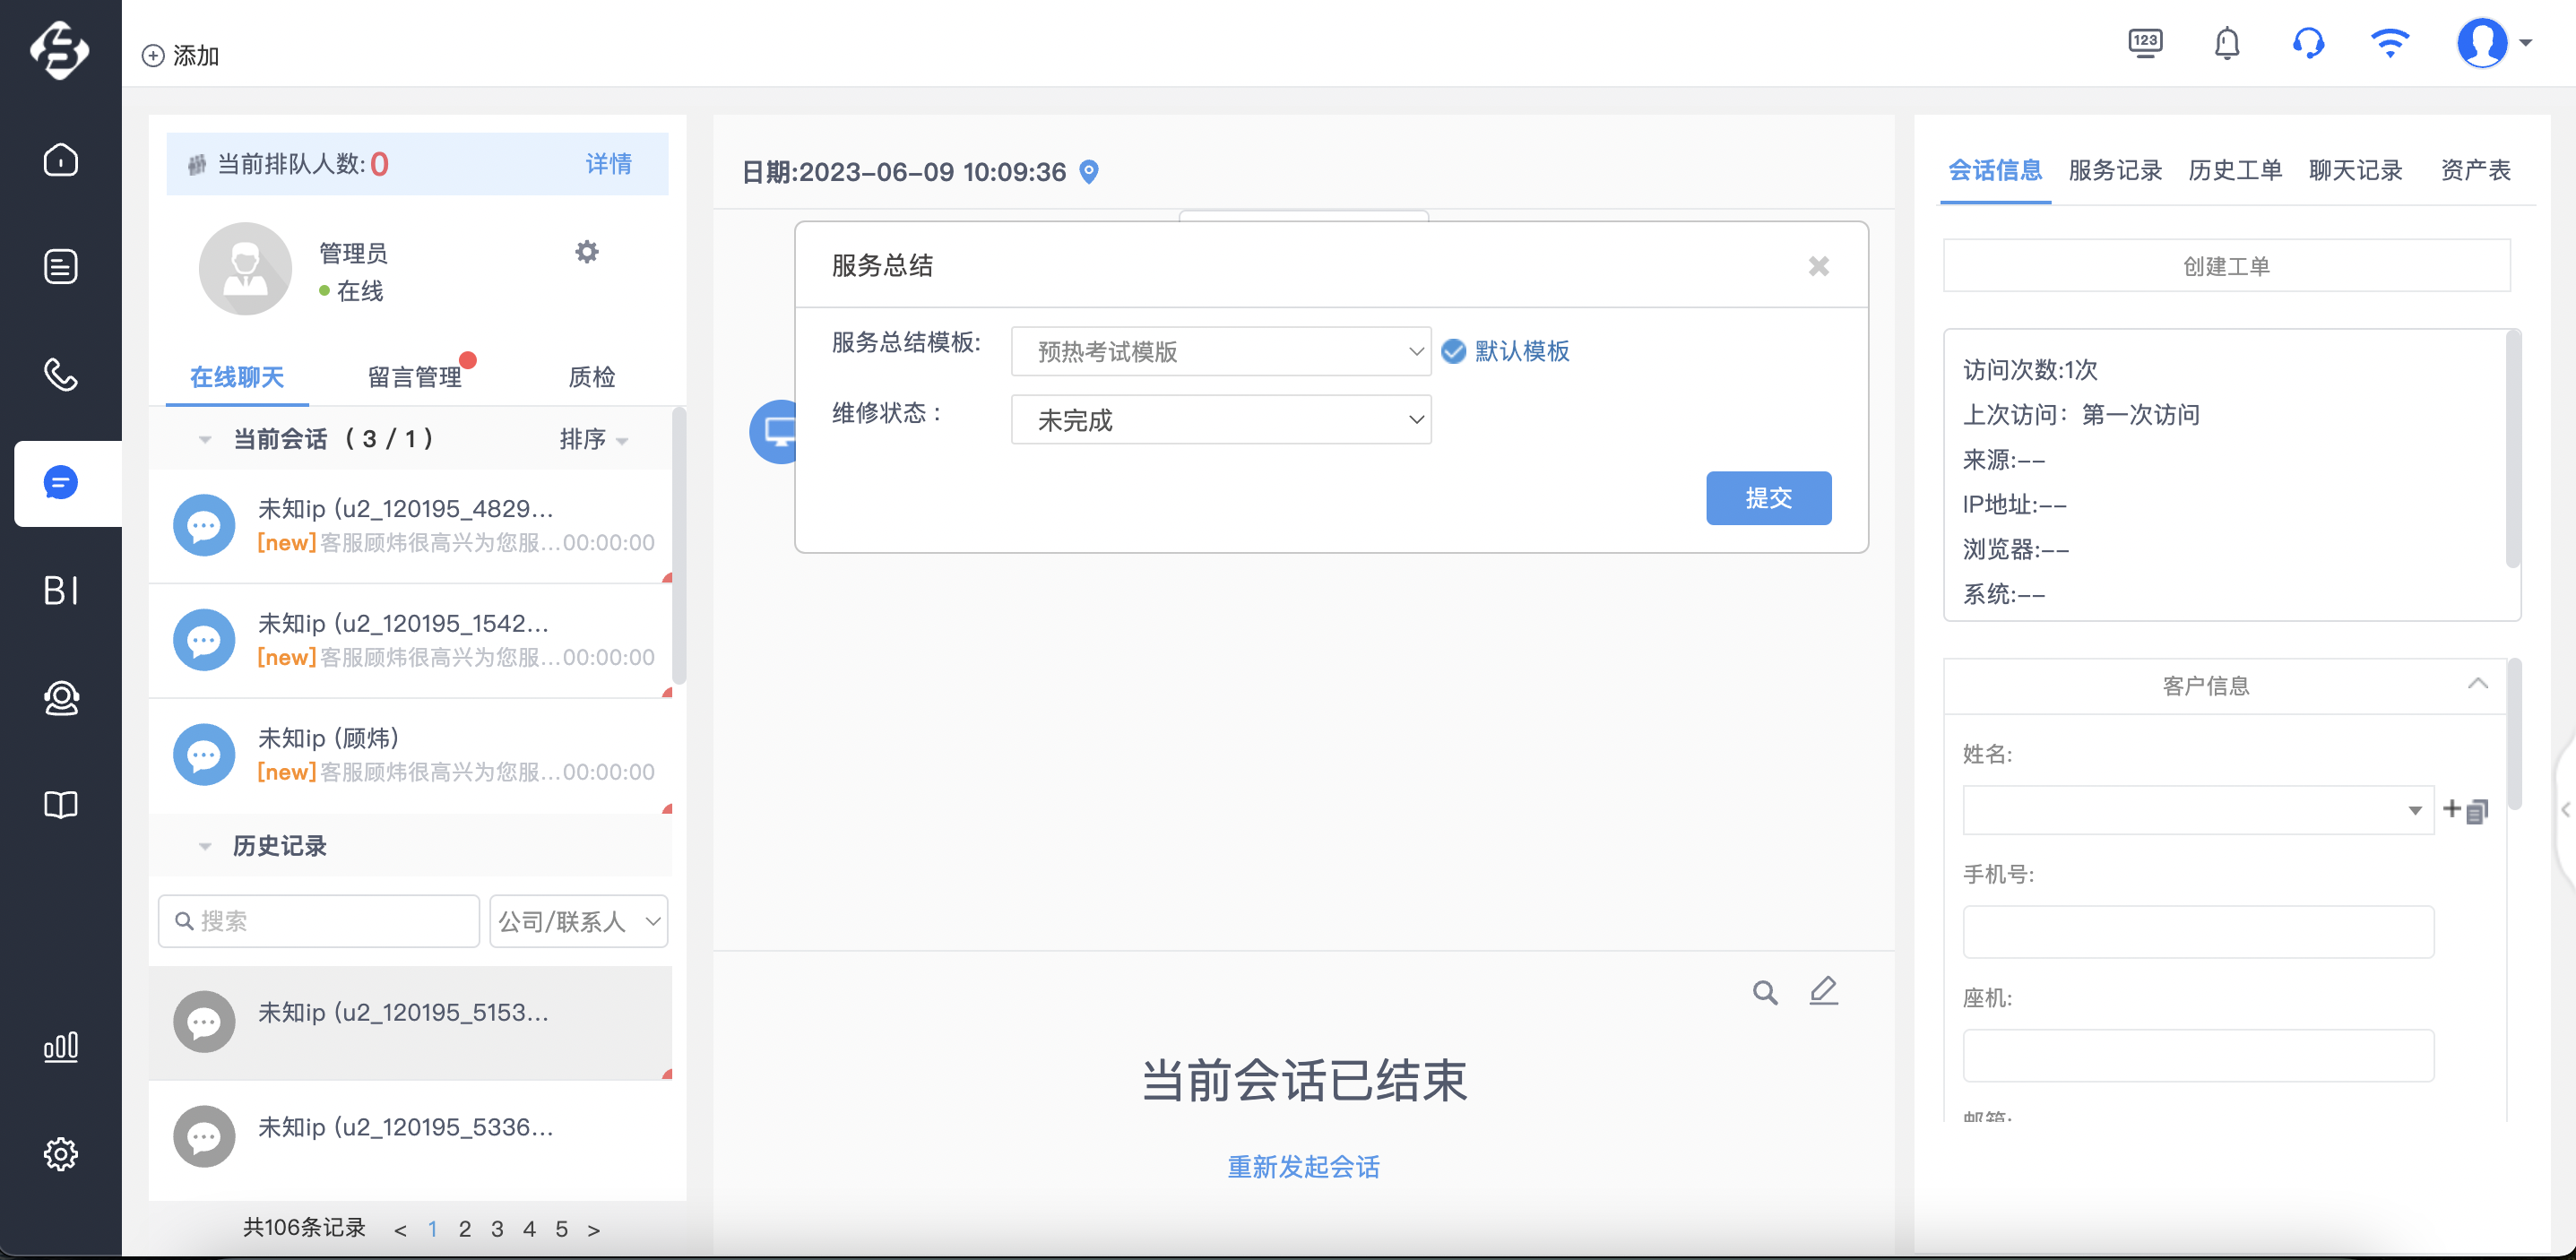Open the 服务总结模板 dropdown
2576x1260 pixels.
click(1221, 351)
